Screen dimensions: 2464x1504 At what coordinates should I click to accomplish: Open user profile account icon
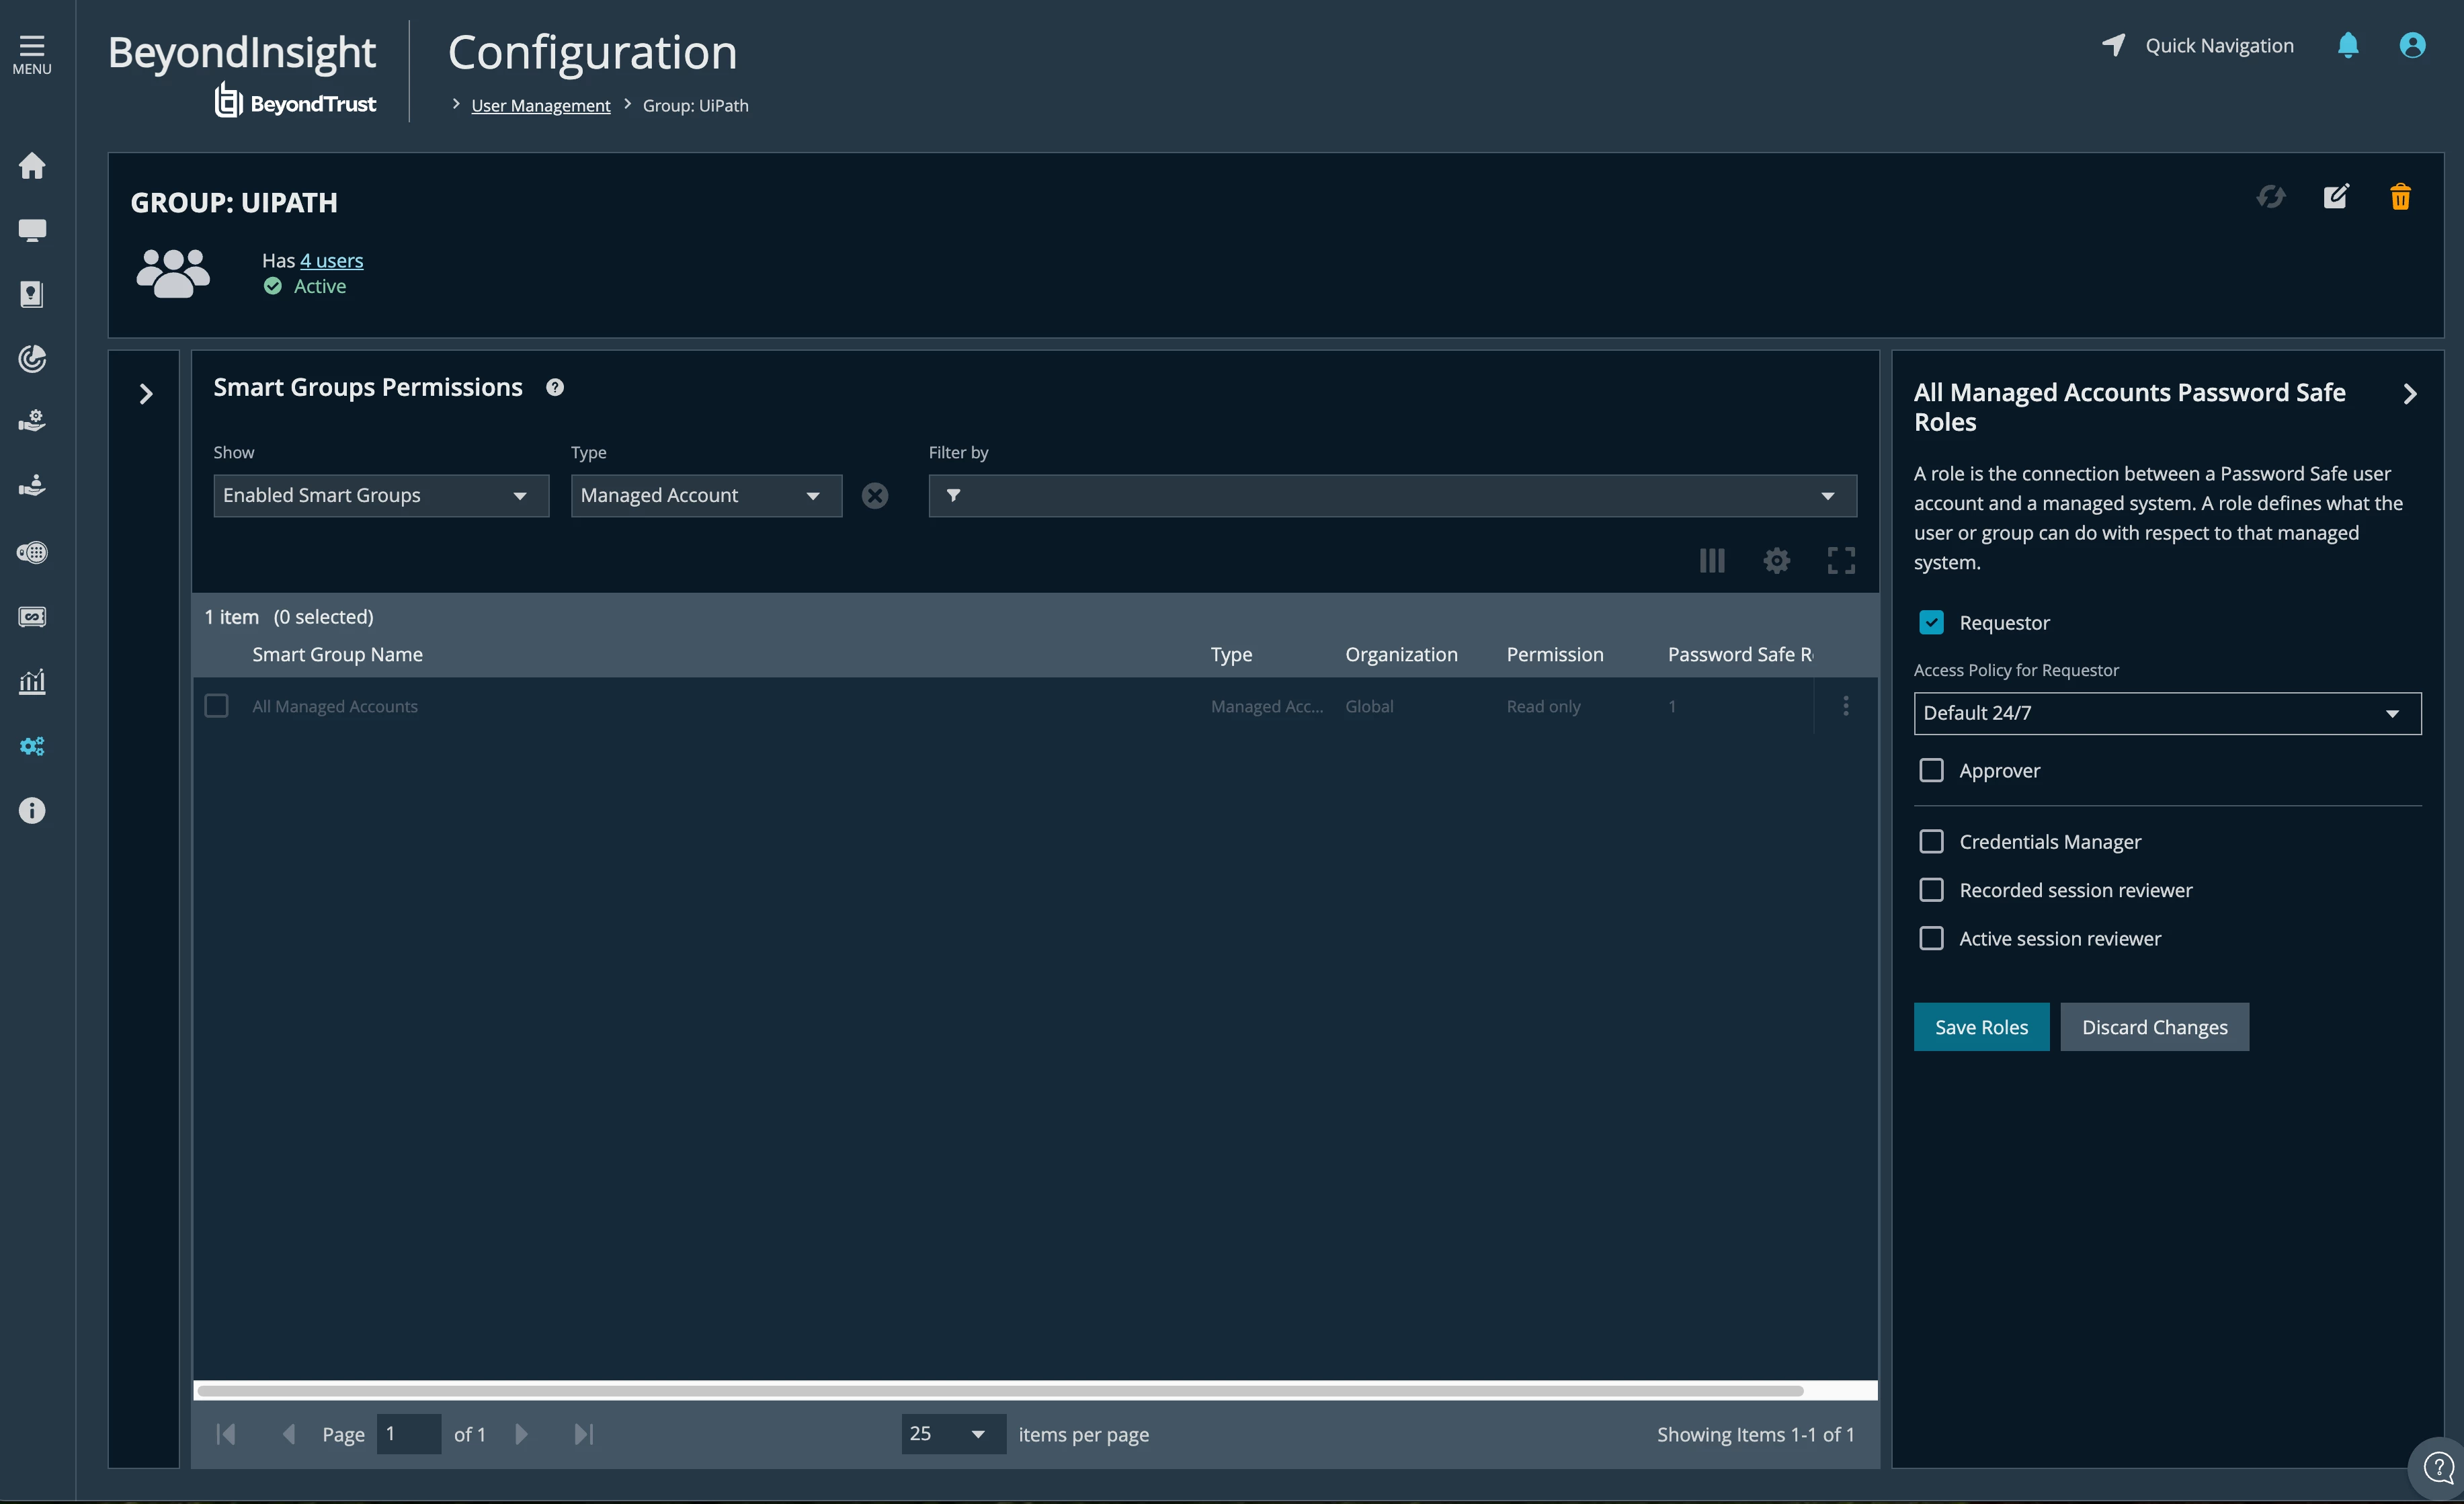(x=2412, y=45)
